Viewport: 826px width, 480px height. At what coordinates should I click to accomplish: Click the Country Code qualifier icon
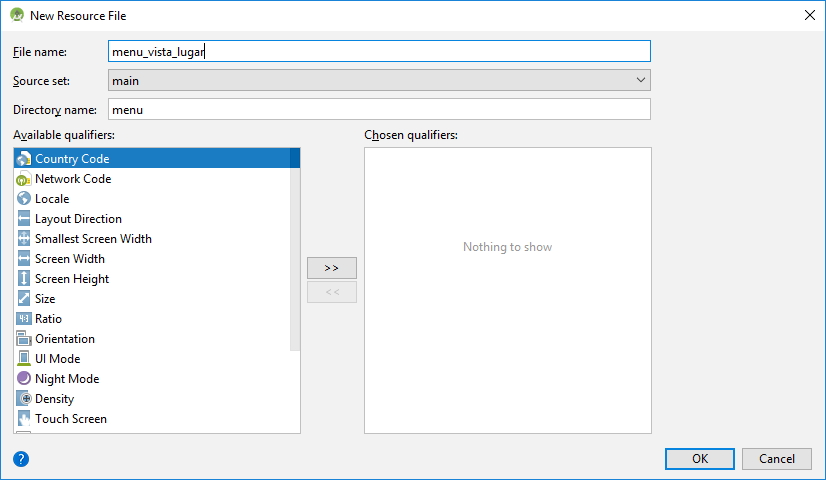pos(24,159)
